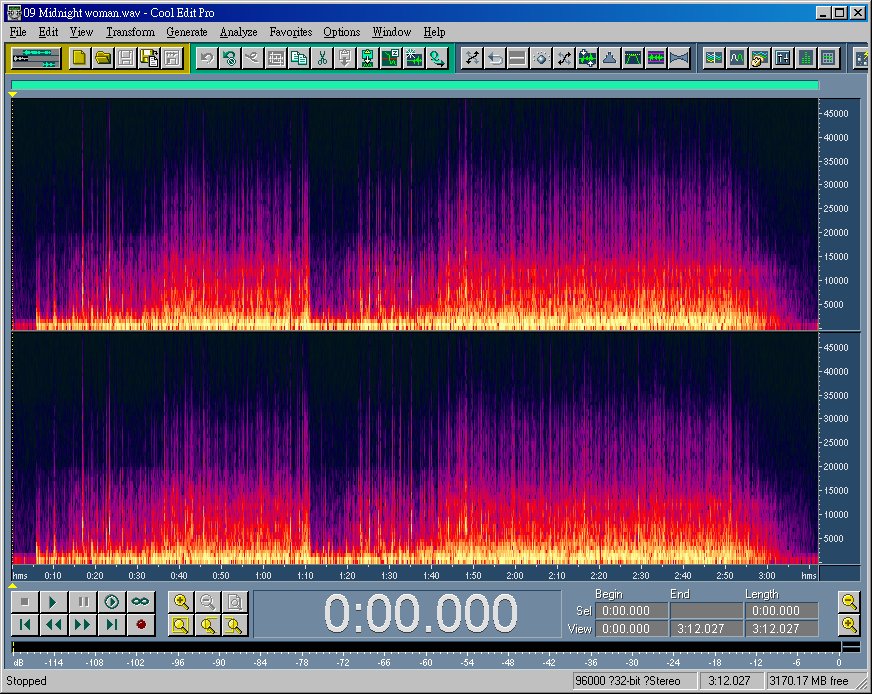Image resolution: width=872 pixels, height=694 pixels.
Task: Click the horizontal Zoom Out magnifier
Action: [208, 602]
